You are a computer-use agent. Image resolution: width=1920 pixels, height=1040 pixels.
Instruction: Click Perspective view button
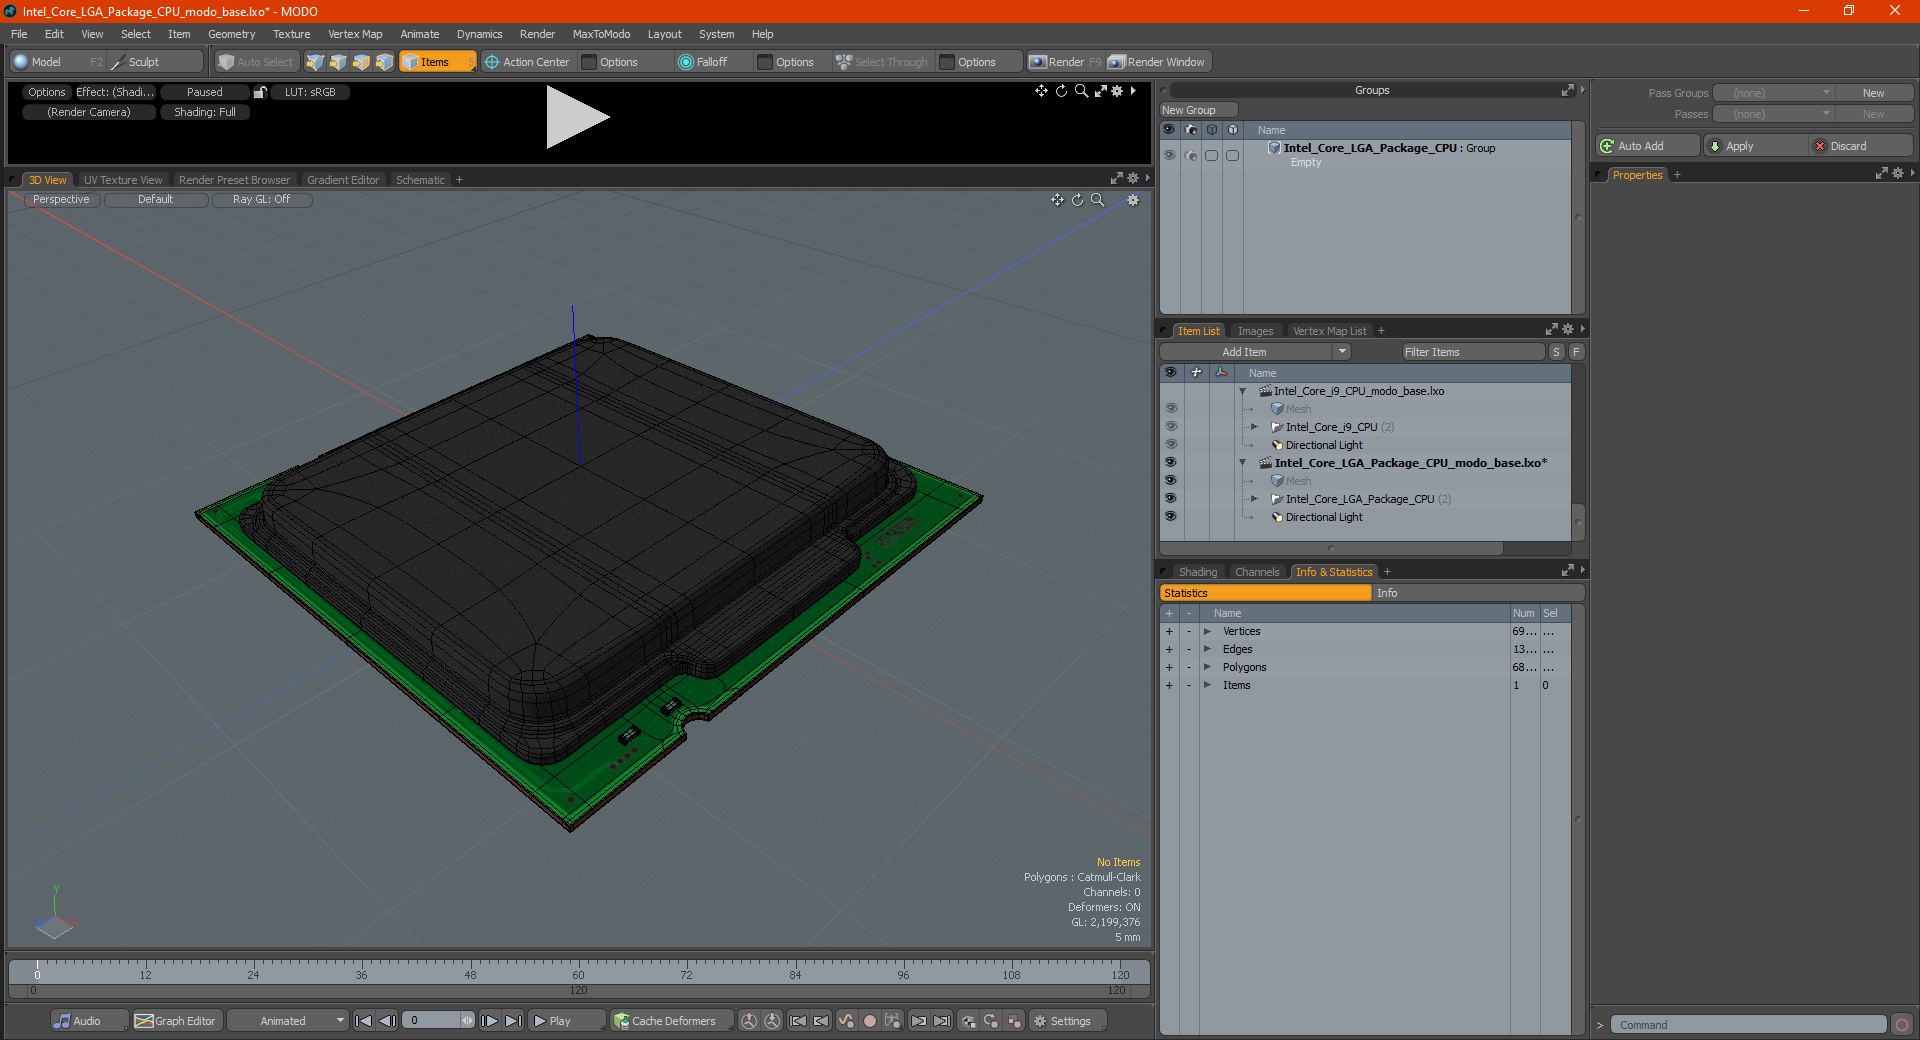click(x=61, y=200)
